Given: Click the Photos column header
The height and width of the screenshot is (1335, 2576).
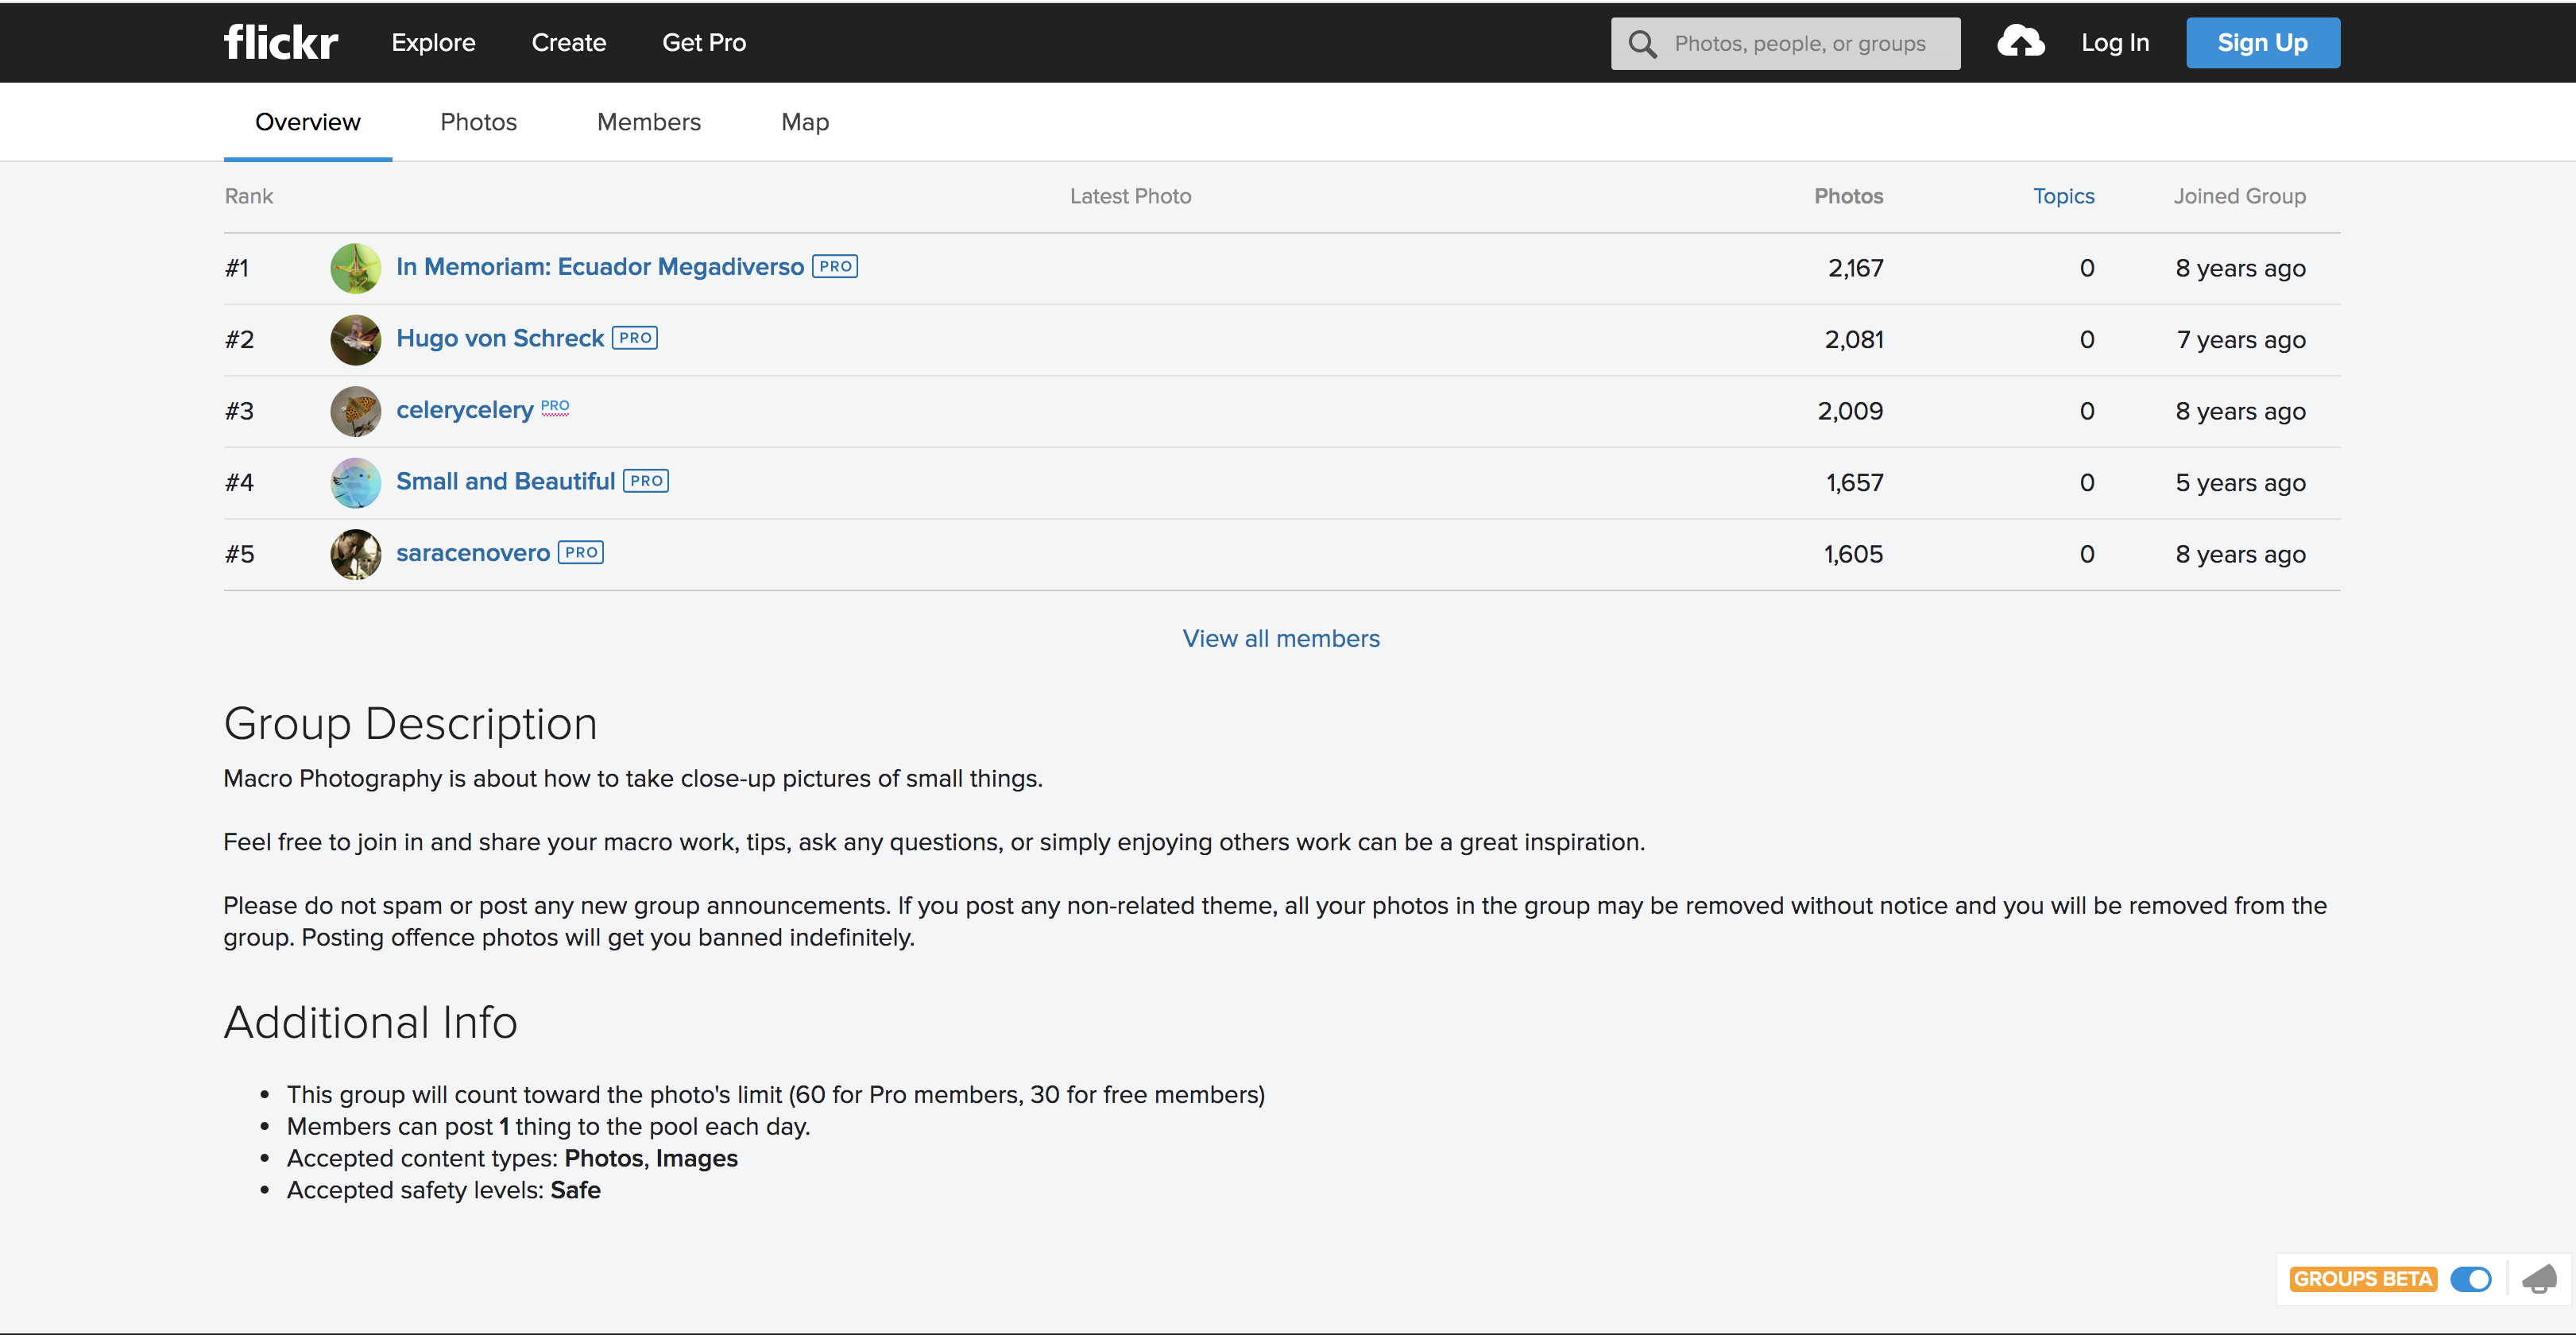Looking at the screenshot, I should click(1848, 196).
